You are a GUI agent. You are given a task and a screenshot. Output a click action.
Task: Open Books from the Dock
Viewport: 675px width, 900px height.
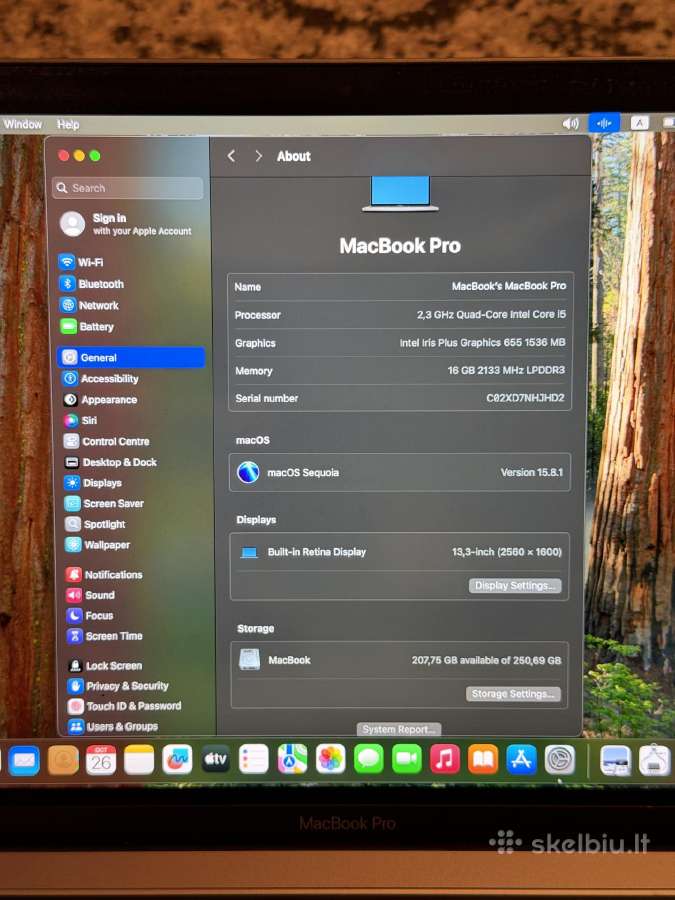483,759
